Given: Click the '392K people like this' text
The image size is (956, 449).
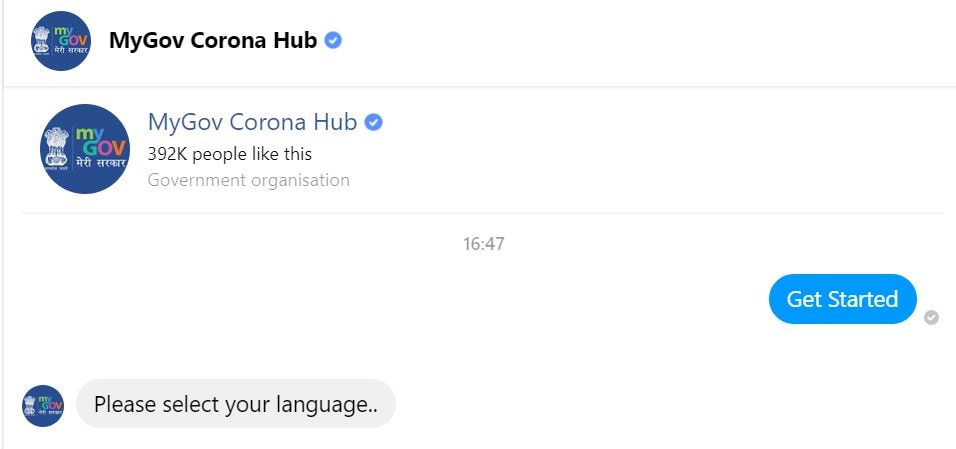Looking at the screenshot, I should pos(229,154).
